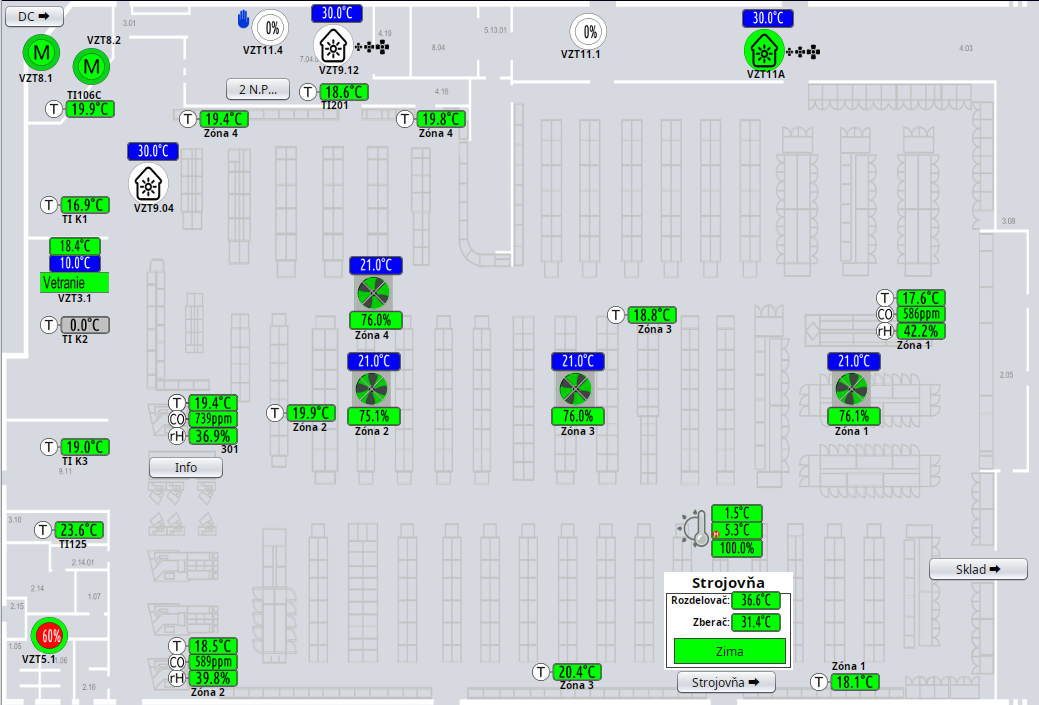Select the Zóna 1 fan icon
The height and width of the screenshot is (705, 1039).
tap(852, 389)
